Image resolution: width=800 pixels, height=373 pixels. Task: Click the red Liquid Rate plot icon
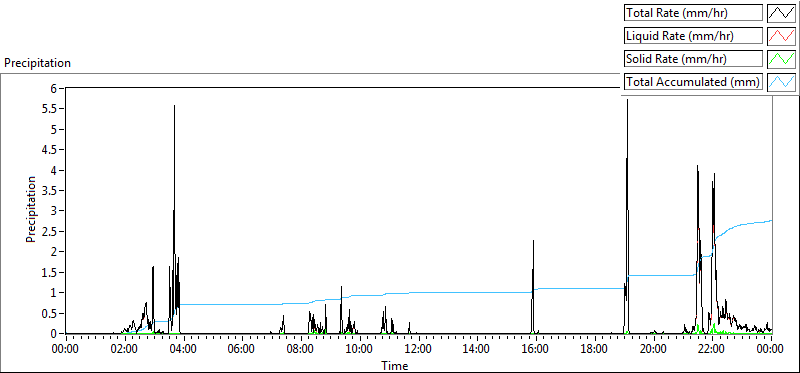781,36
